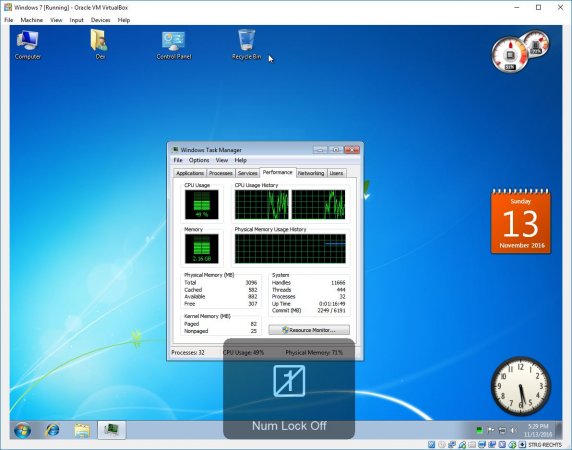Click the volume speaker tray icon
The image size is (572, 450).
coord(513,430)
